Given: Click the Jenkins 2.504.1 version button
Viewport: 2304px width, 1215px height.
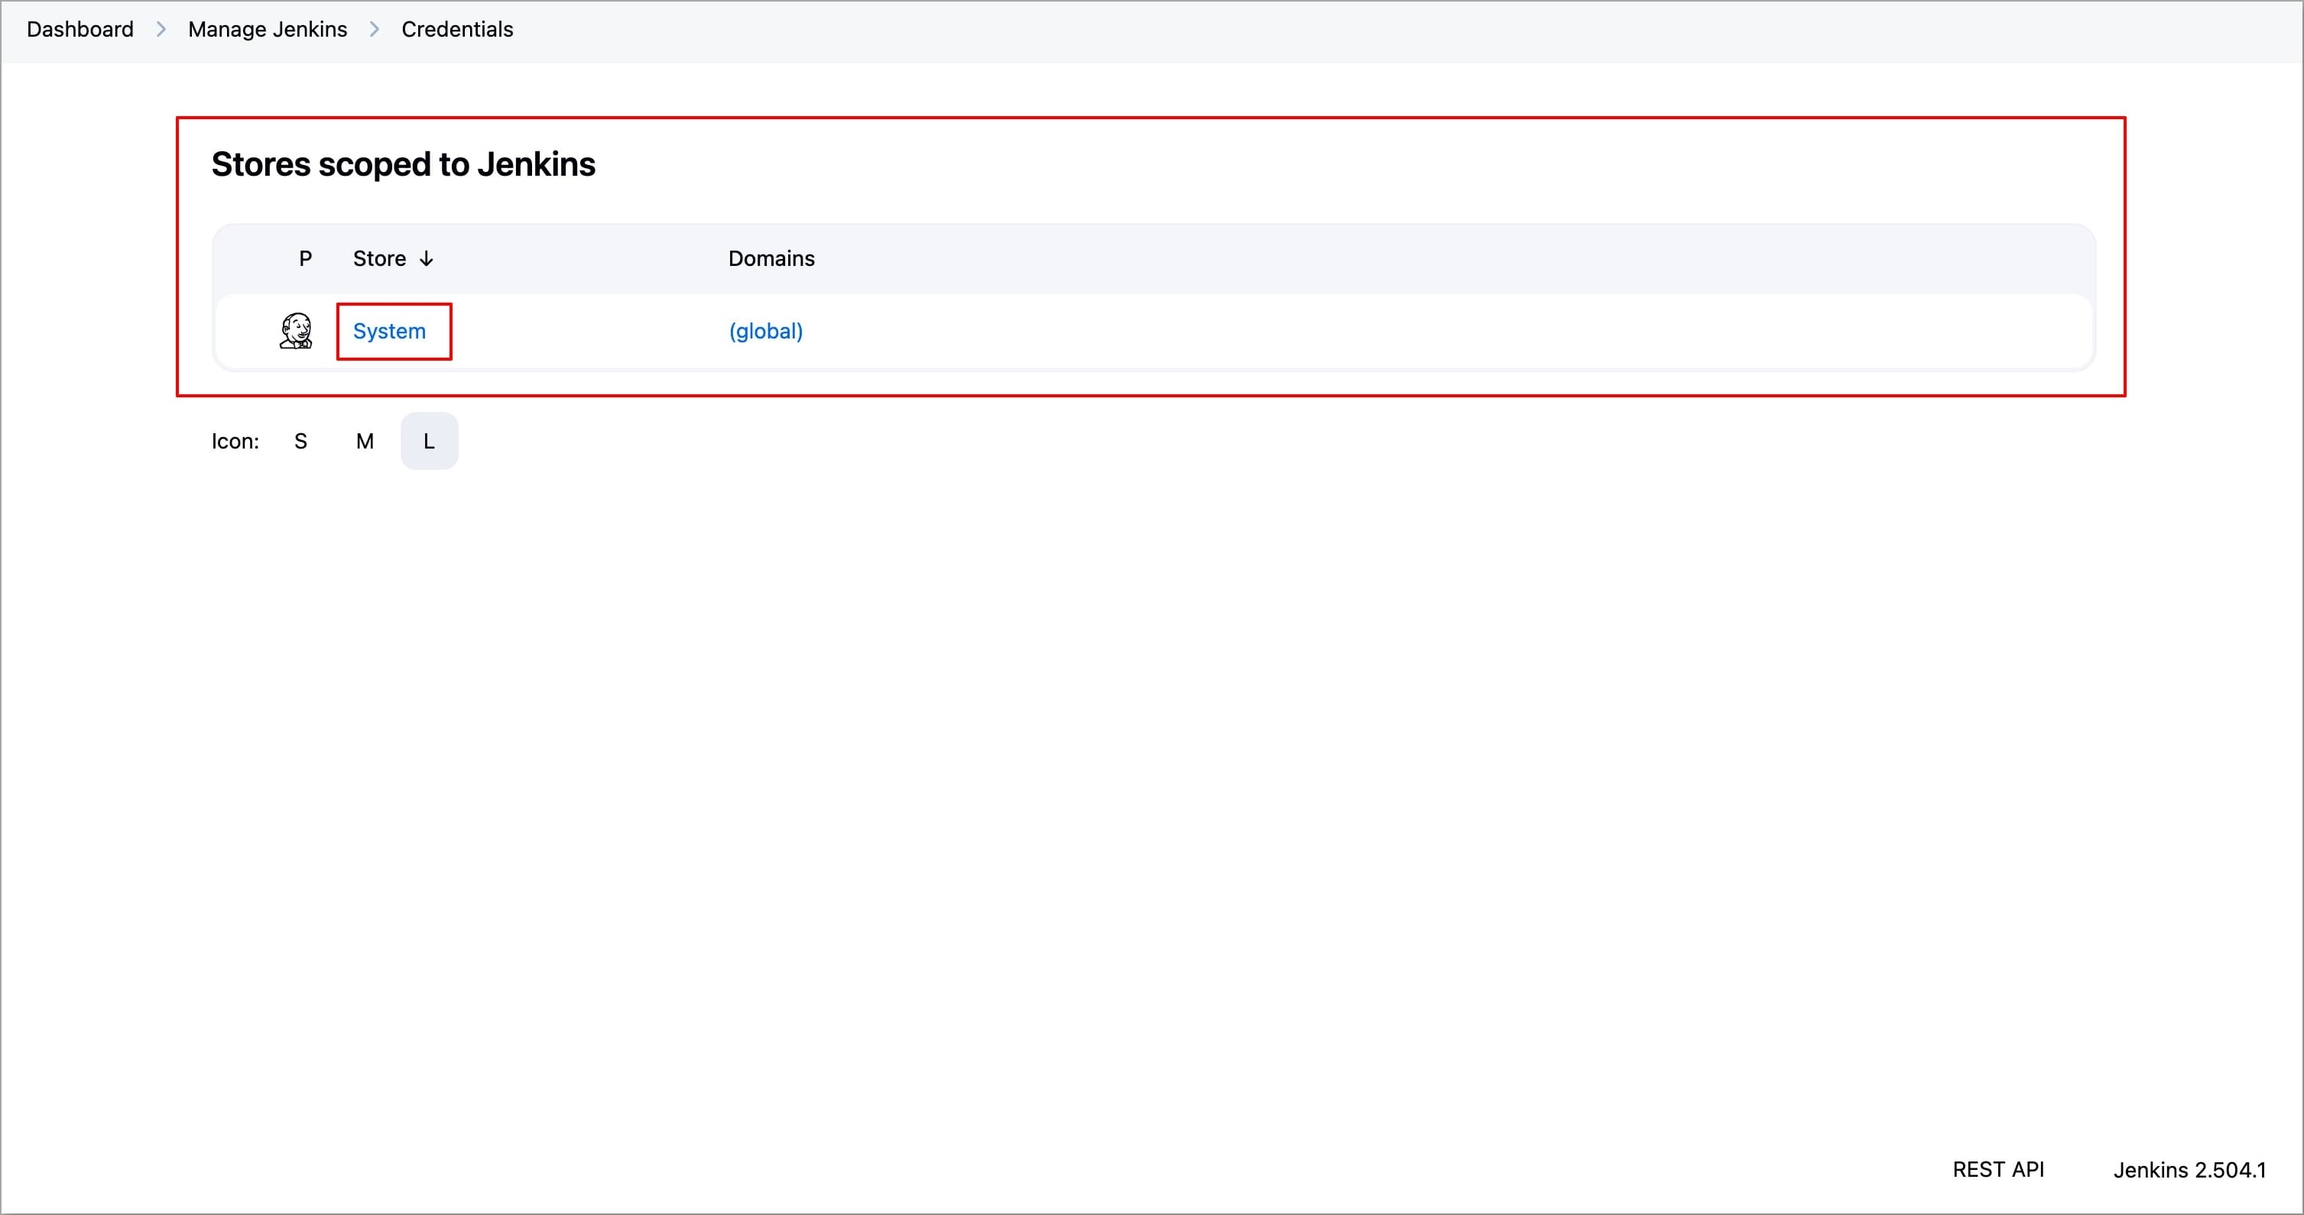Looking at the screenshot, I should point(2189,1169).
